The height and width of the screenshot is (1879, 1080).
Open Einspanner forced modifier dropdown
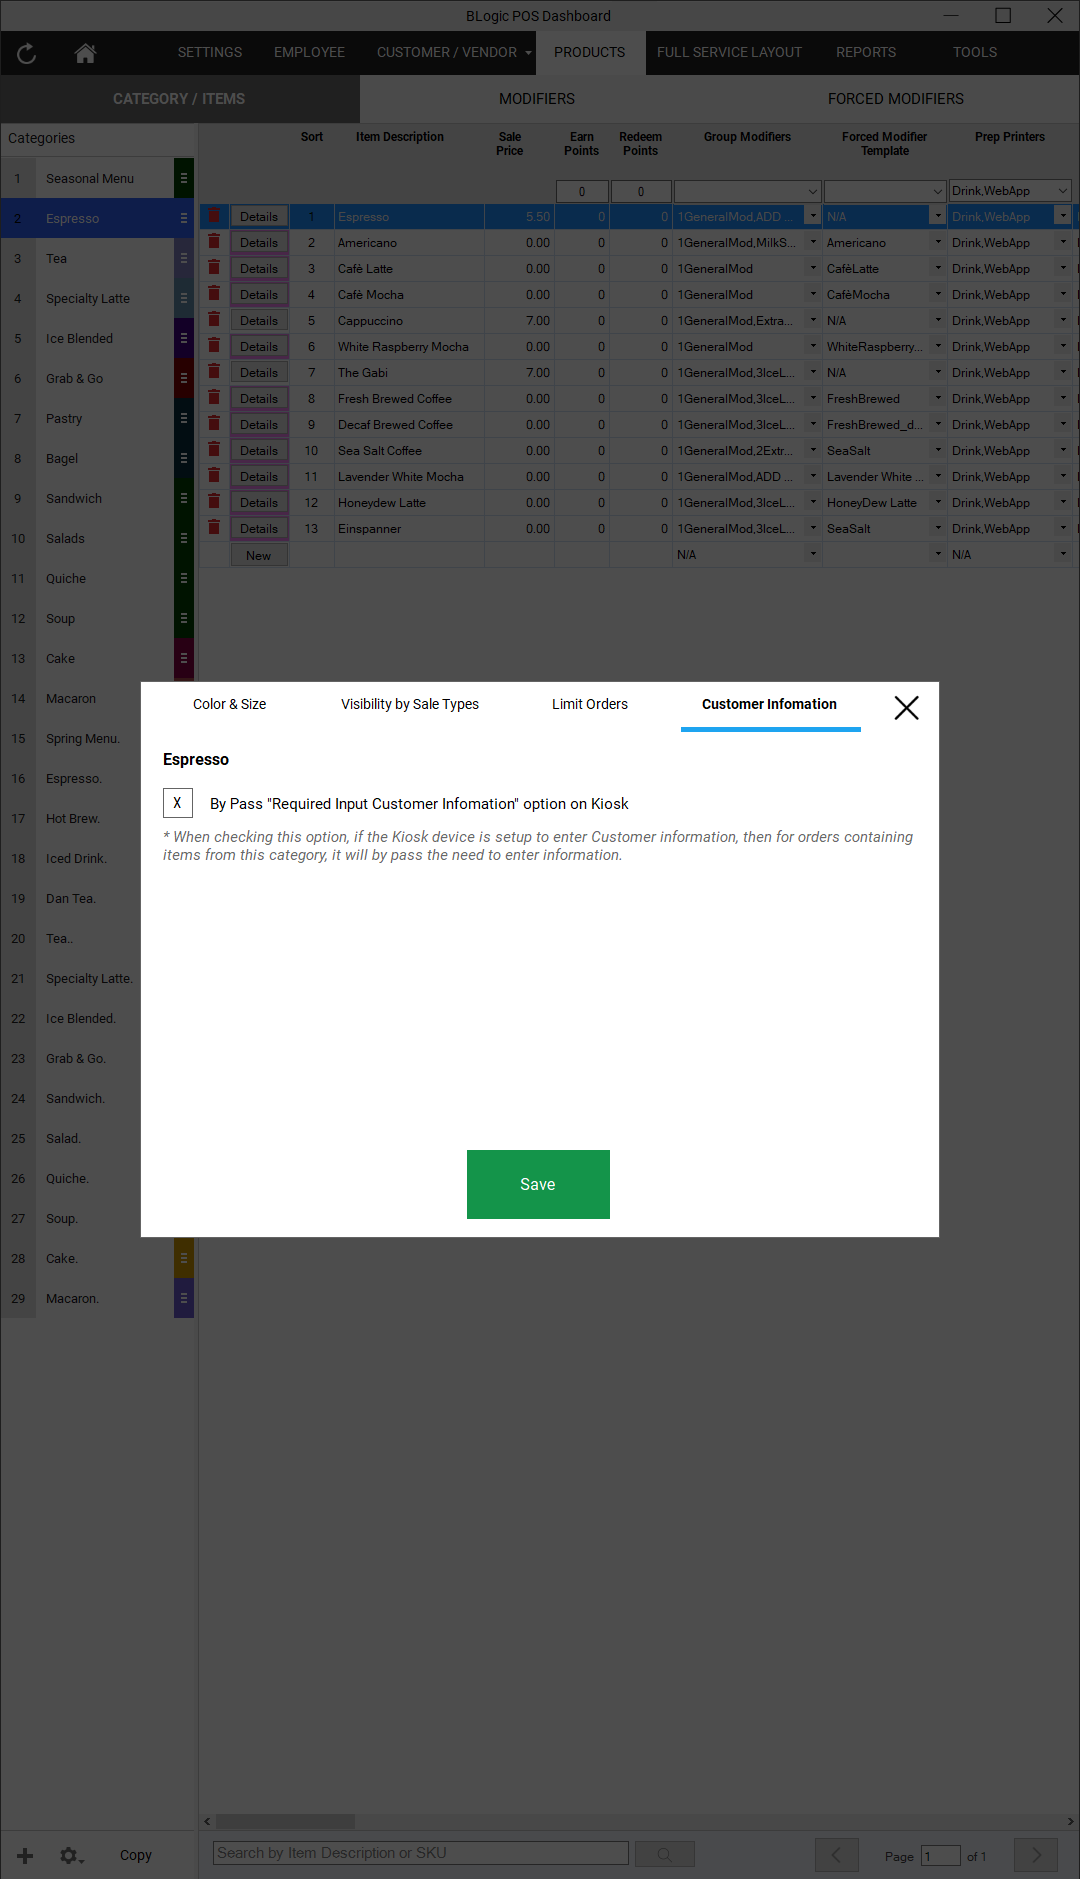coord(938,528)
